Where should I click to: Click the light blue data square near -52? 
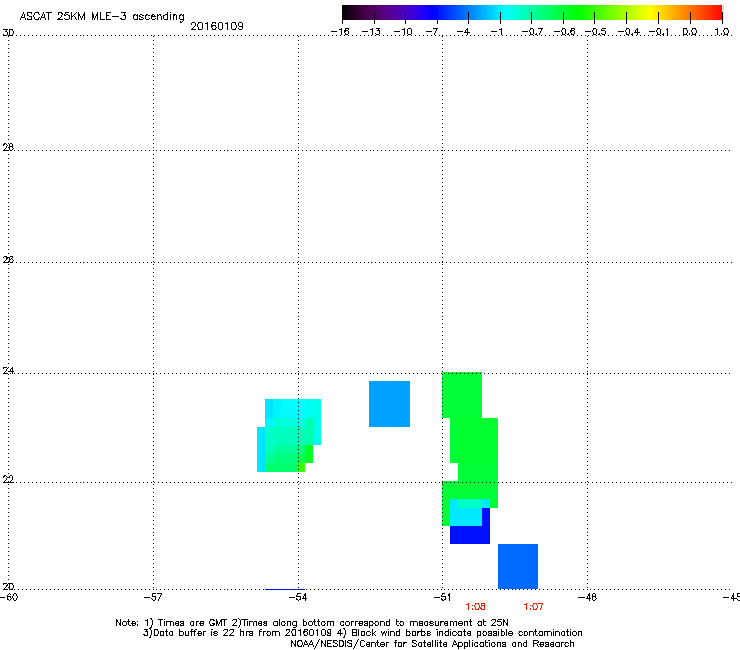(x=389, y=404)
